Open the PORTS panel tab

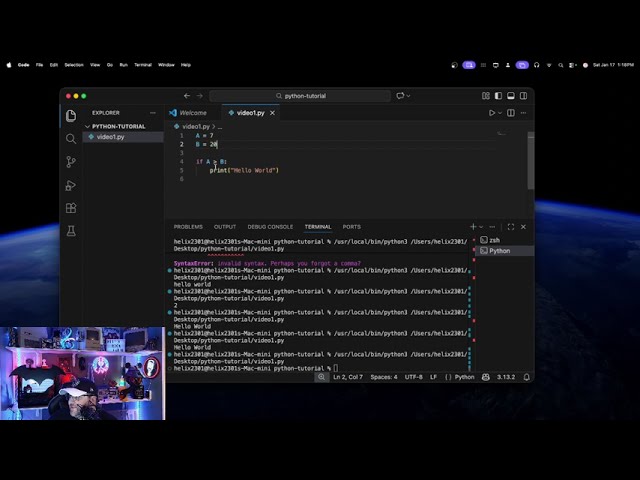(x=352, y=227)
